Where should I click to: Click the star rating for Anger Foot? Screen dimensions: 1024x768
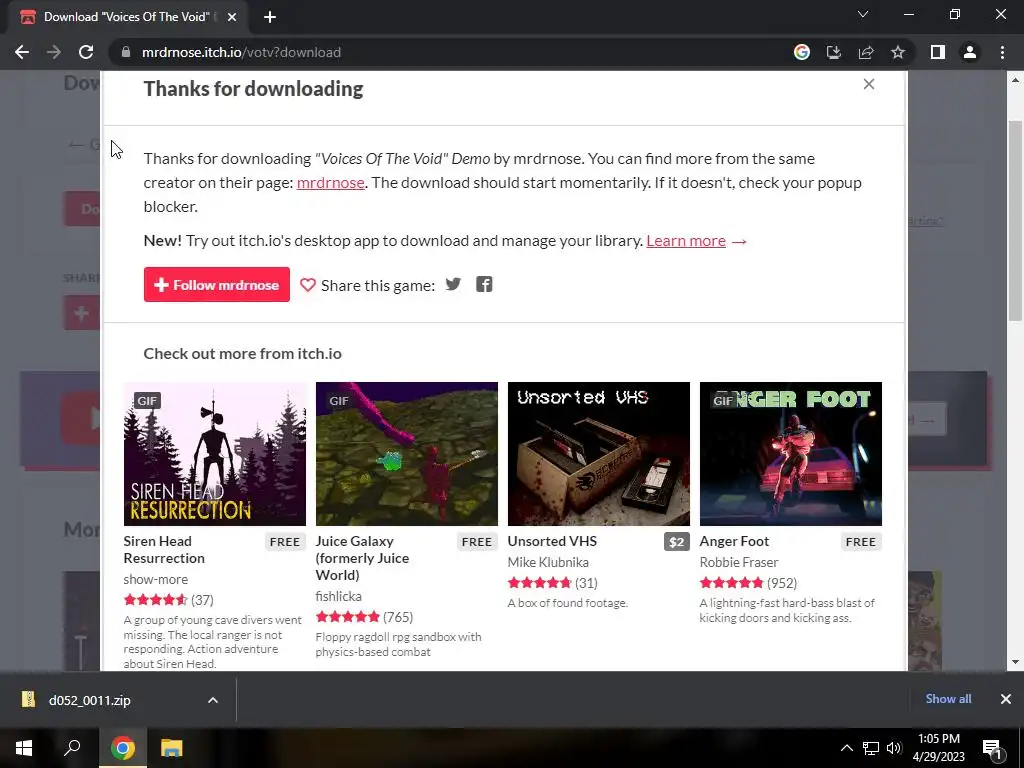pos(731,583)
